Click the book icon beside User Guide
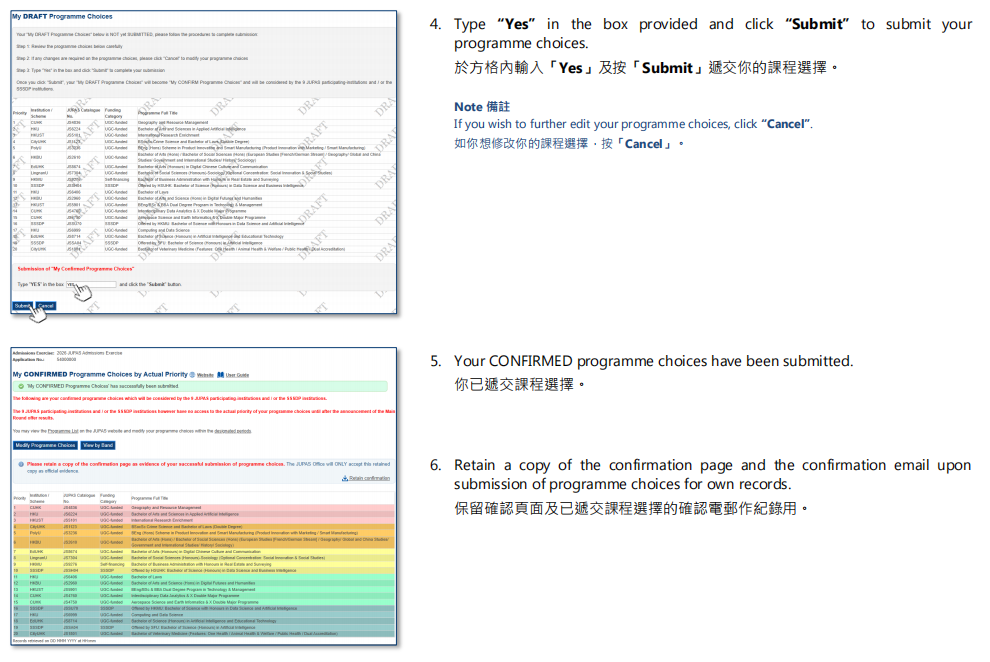The height and width of the screenshot is (662, 990). [x=220, y=375]
